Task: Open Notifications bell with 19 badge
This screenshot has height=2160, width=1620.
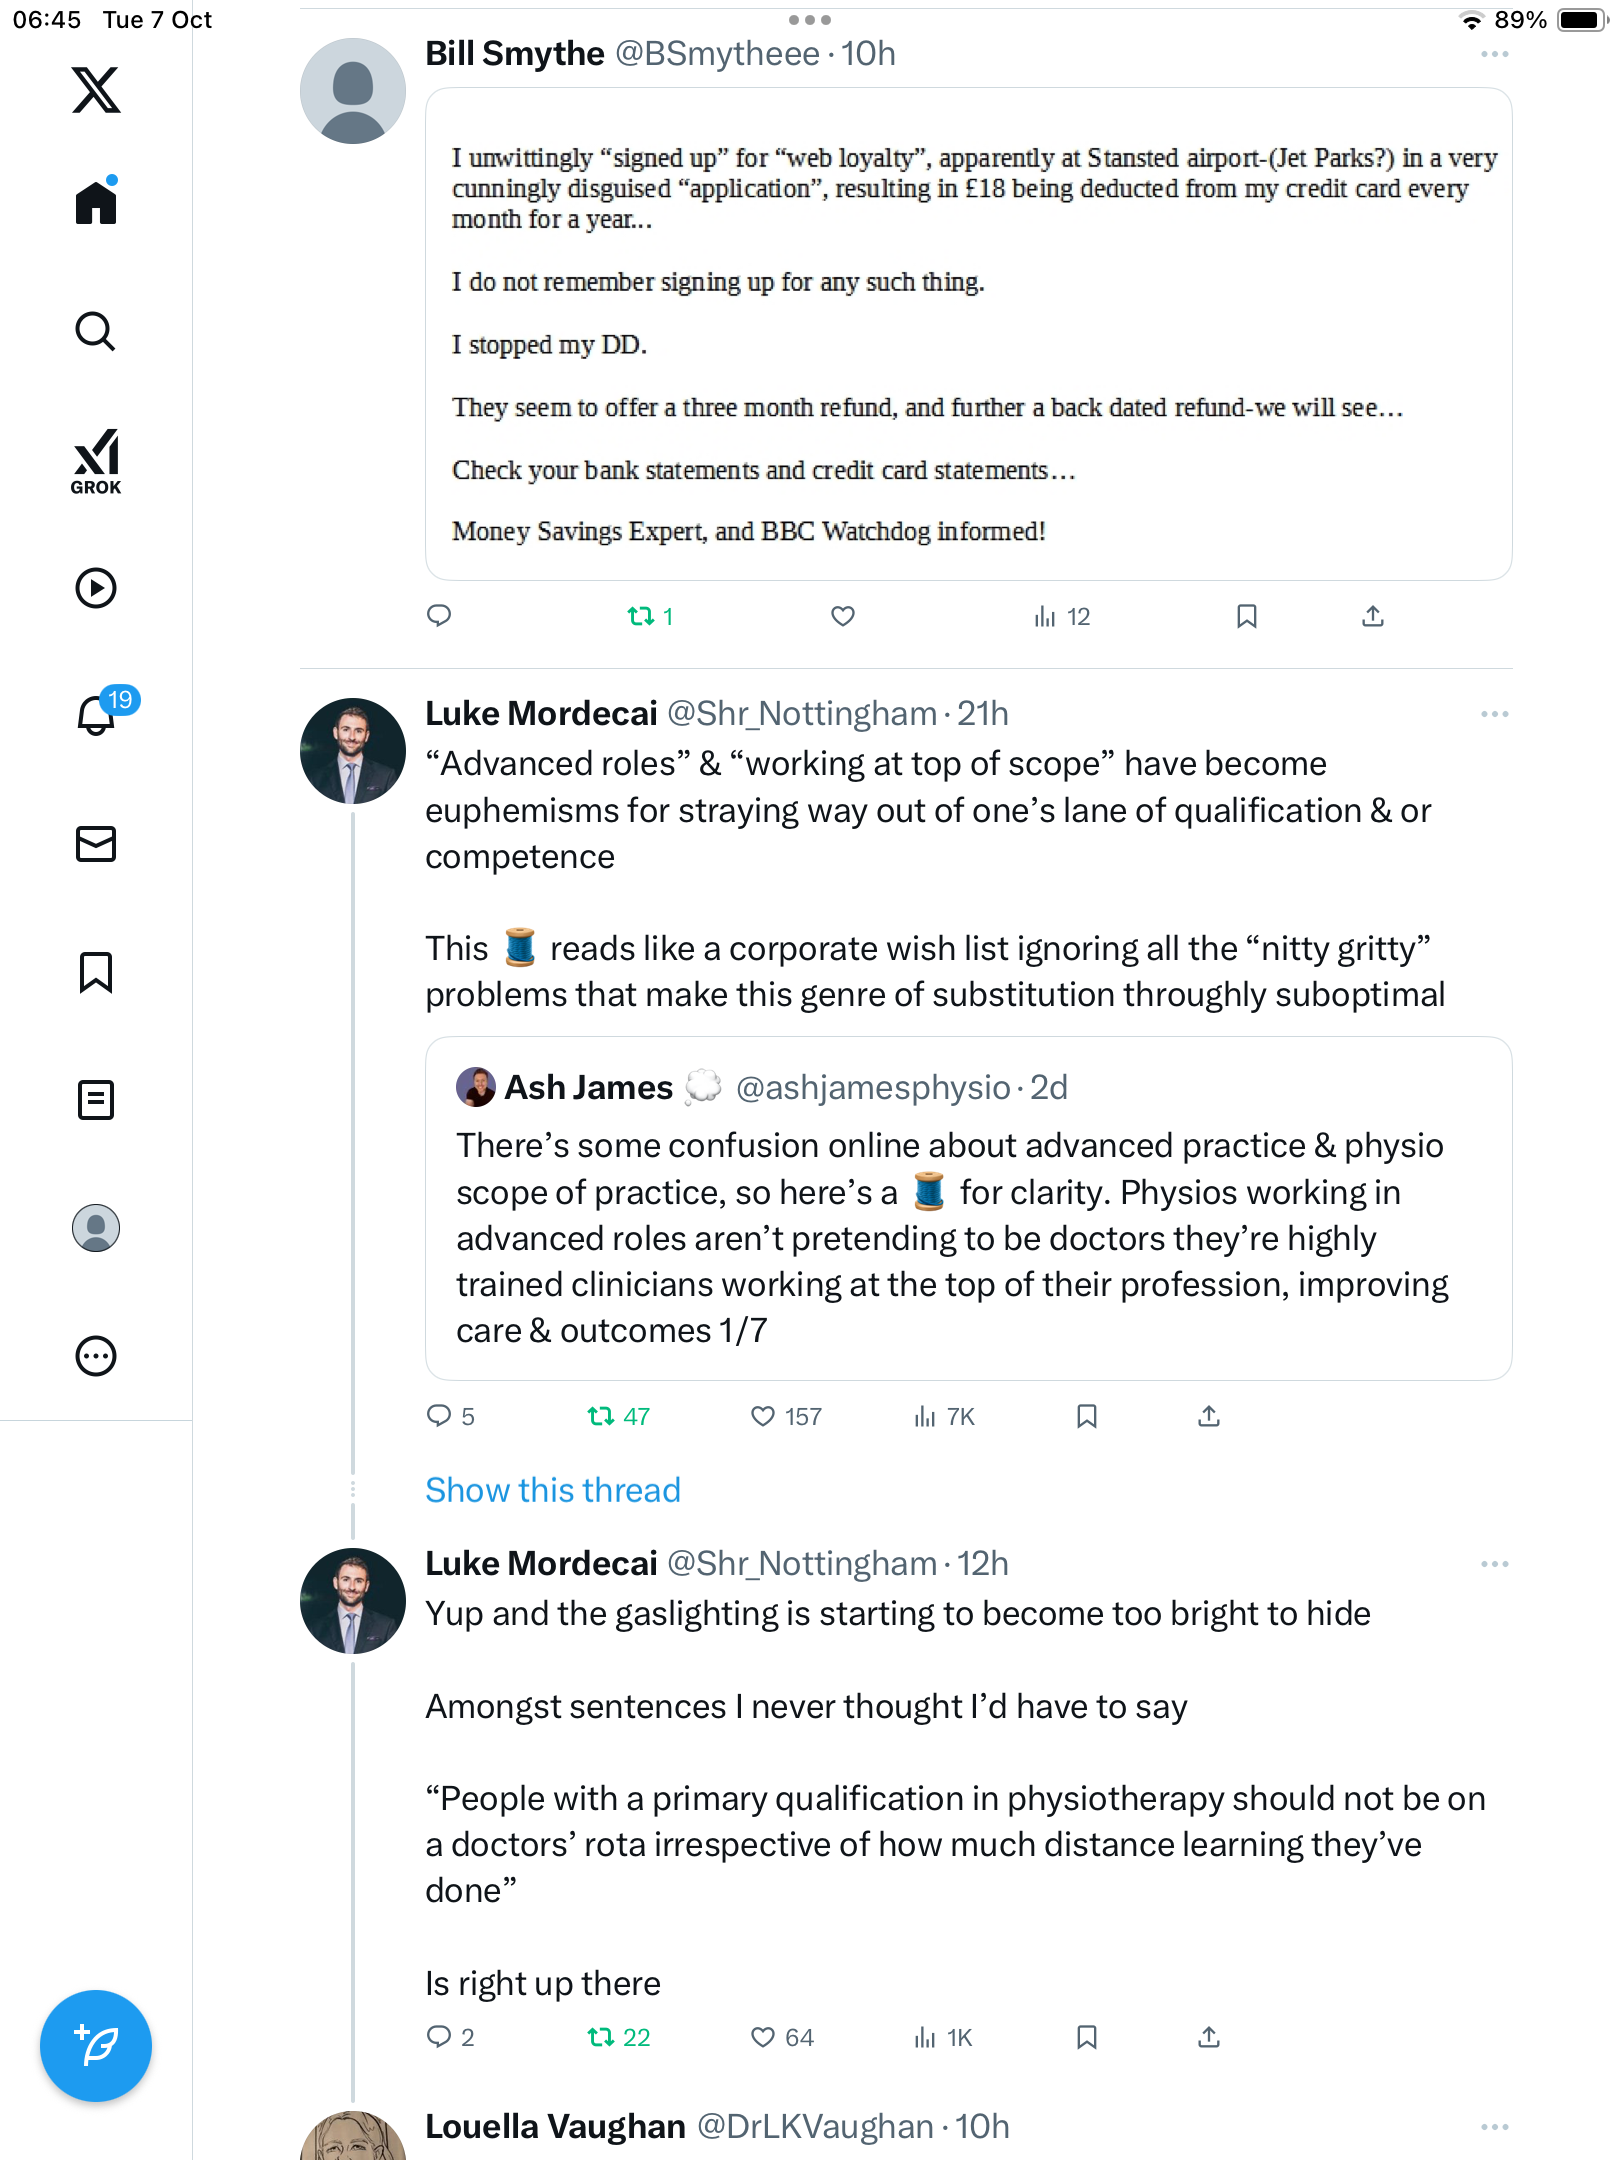Action: tap(96, 714)
